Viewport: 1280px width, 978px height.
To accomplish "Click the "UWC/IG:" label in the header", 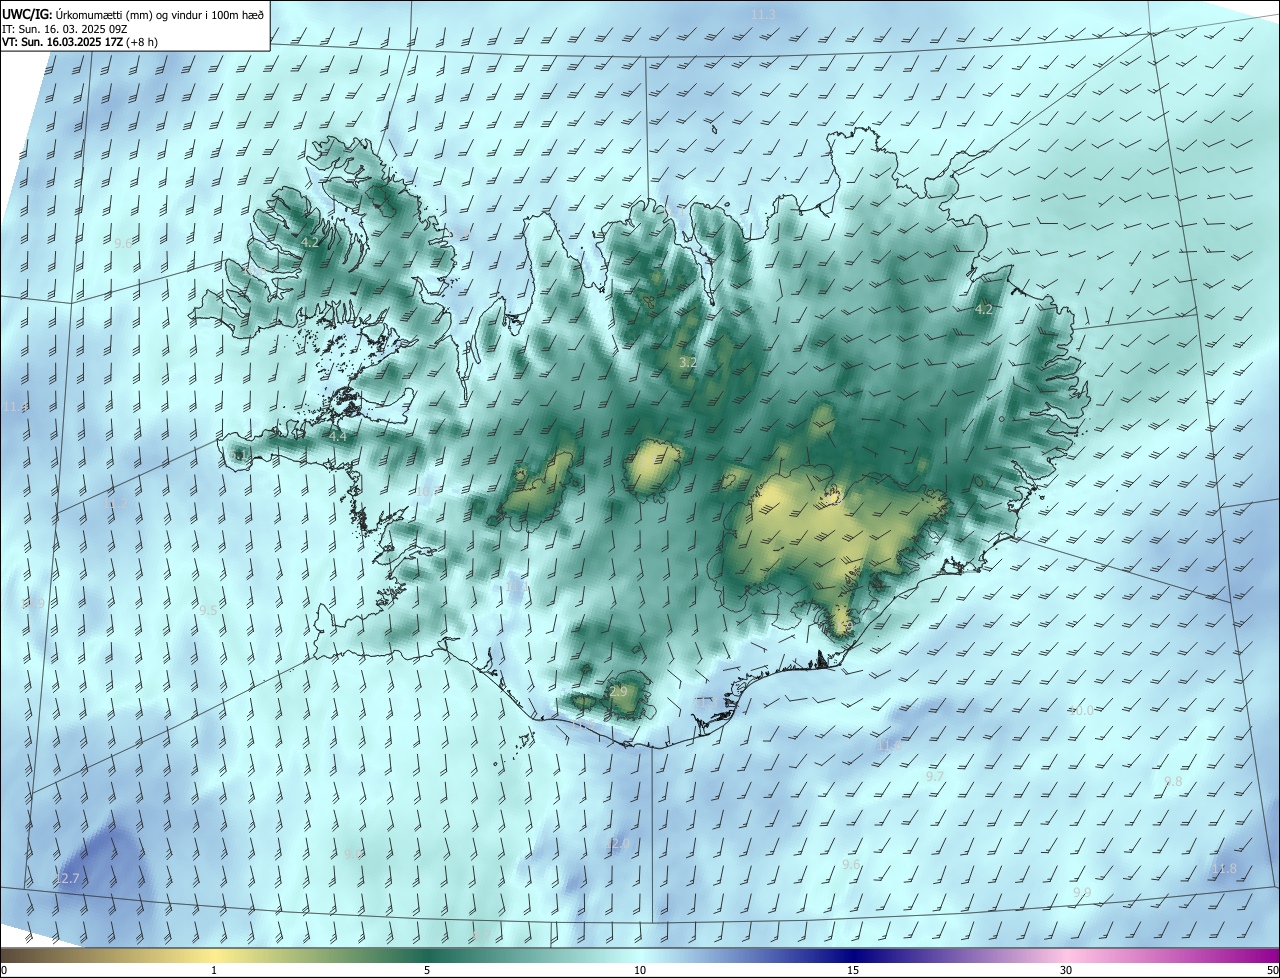I will click(28, 15).
